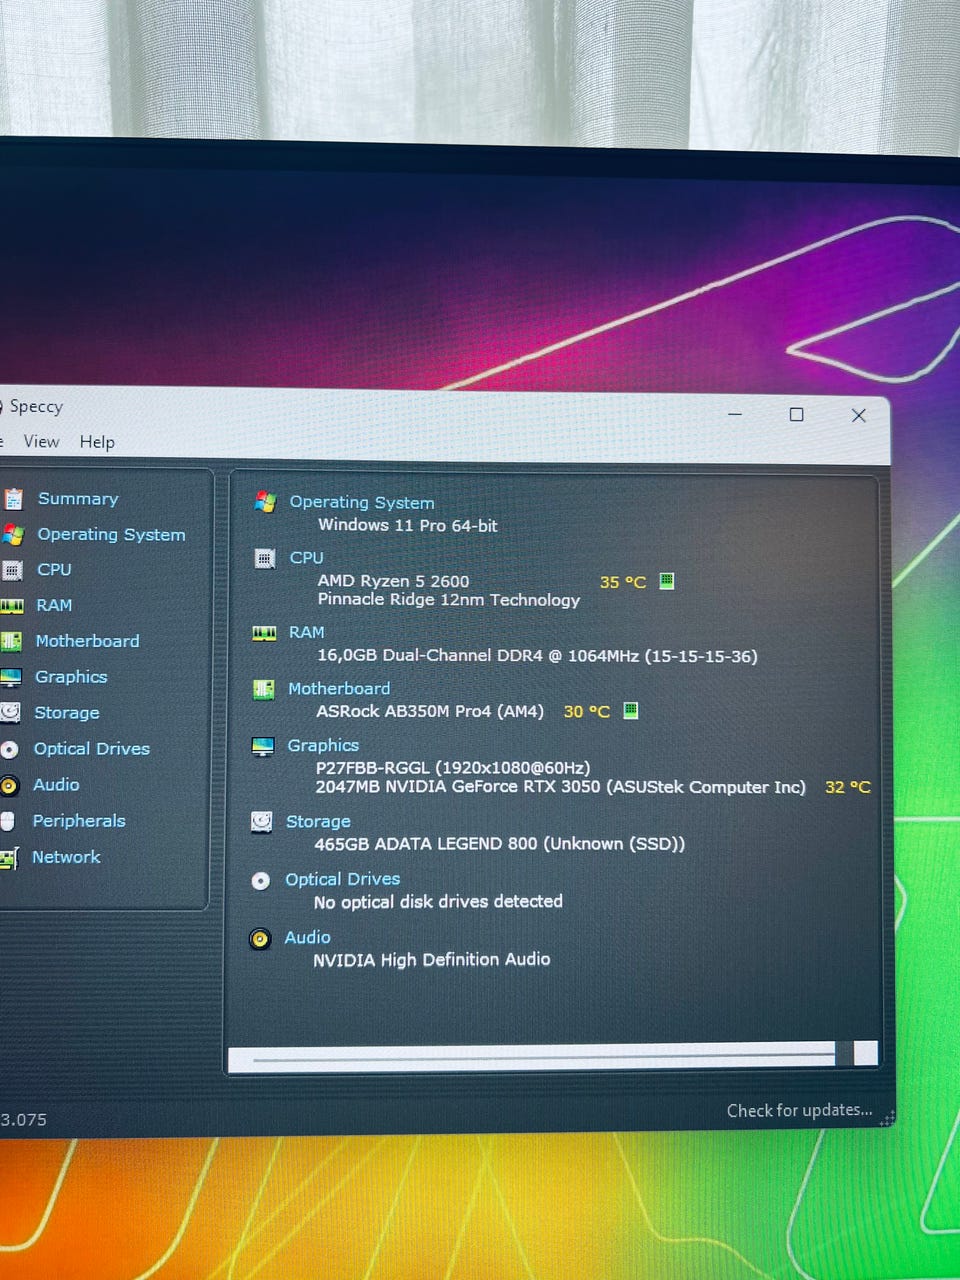Click the Motherboard heading link in summary
This screenshot has height=1280, width=960.
pos(339,688)
